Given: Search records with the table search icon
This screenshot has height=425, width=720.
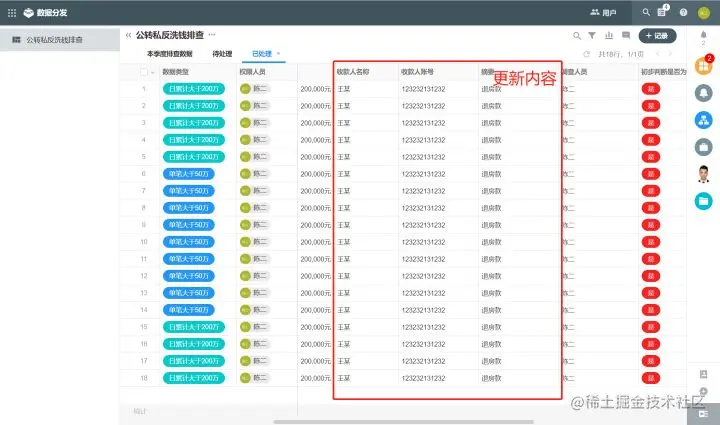Looking at the screenshot, I should (577, 35).
